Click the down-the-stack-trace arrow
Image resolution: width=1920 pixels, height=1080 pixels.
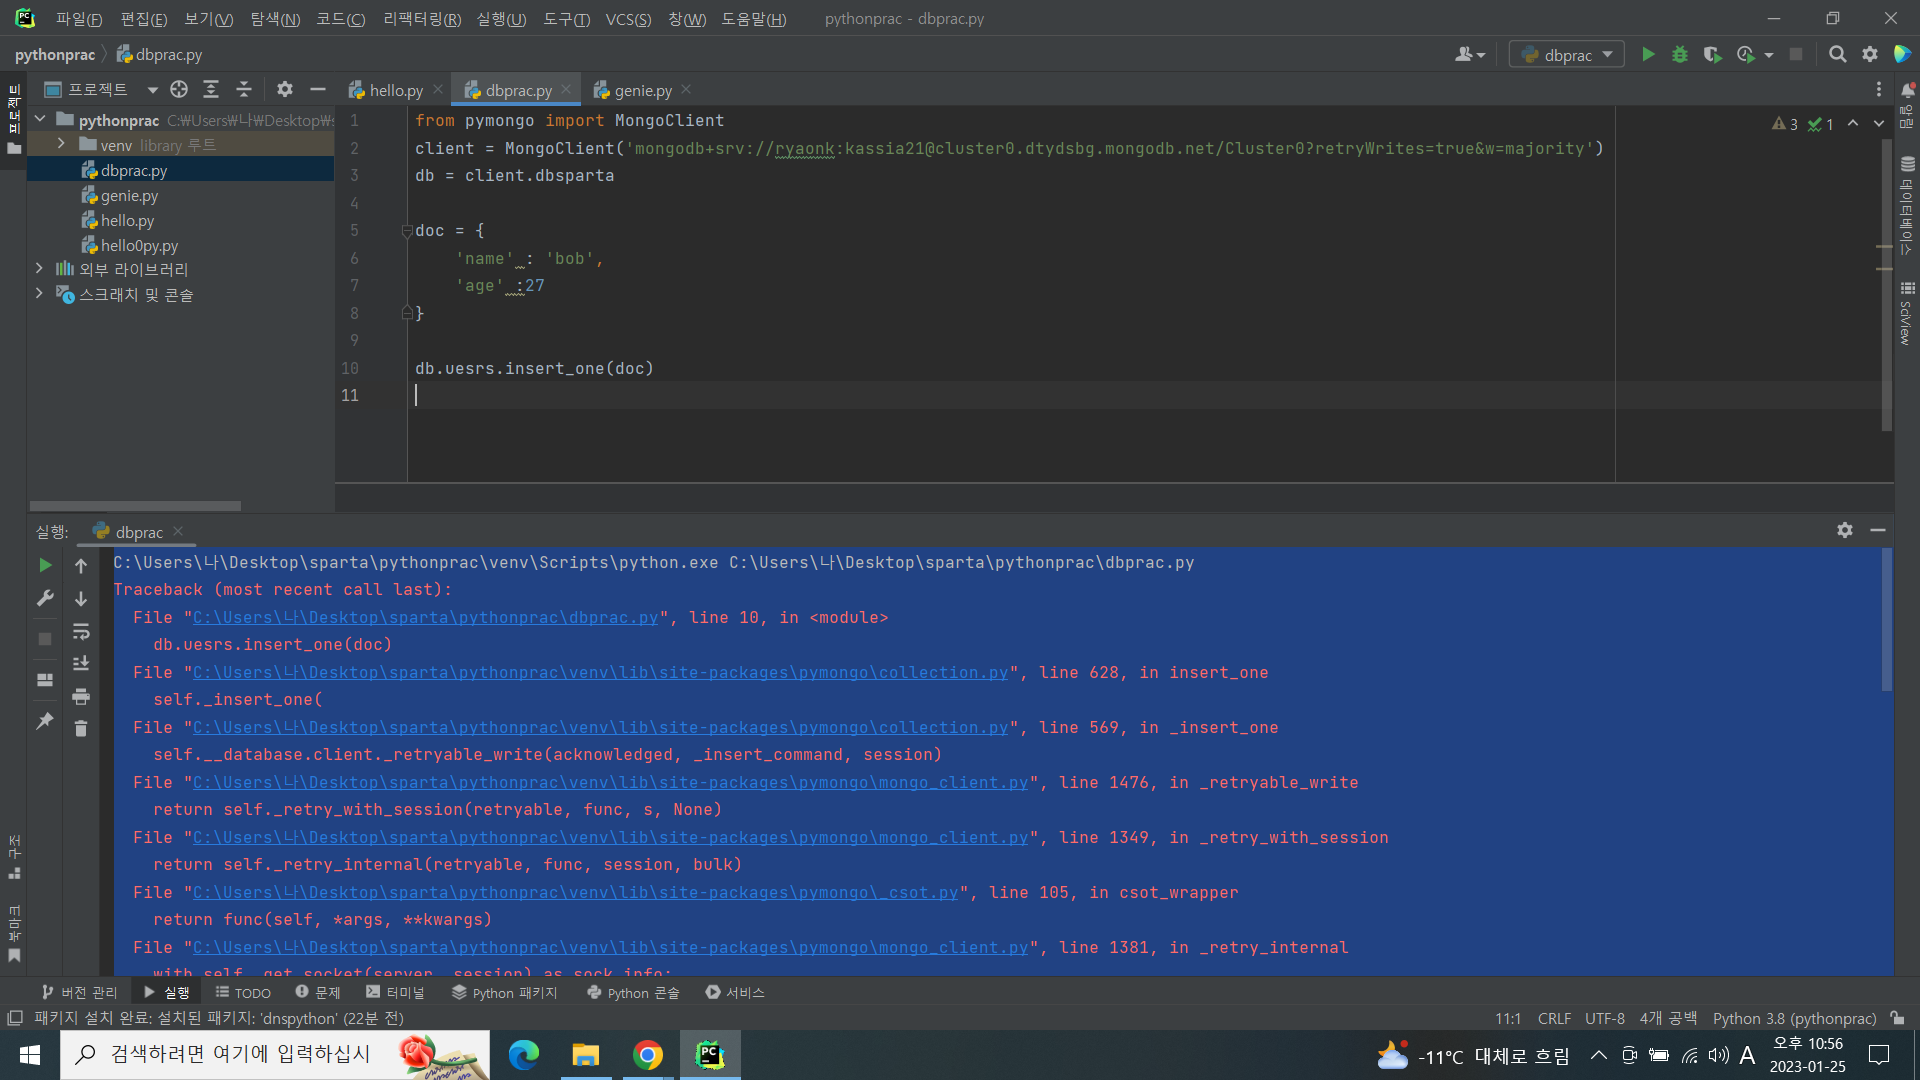point(81,599)
